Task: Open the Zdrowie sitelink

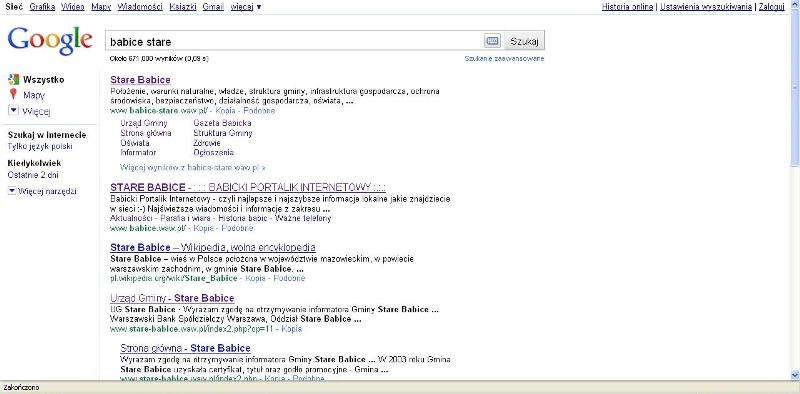Action: (x=207, y=143)
